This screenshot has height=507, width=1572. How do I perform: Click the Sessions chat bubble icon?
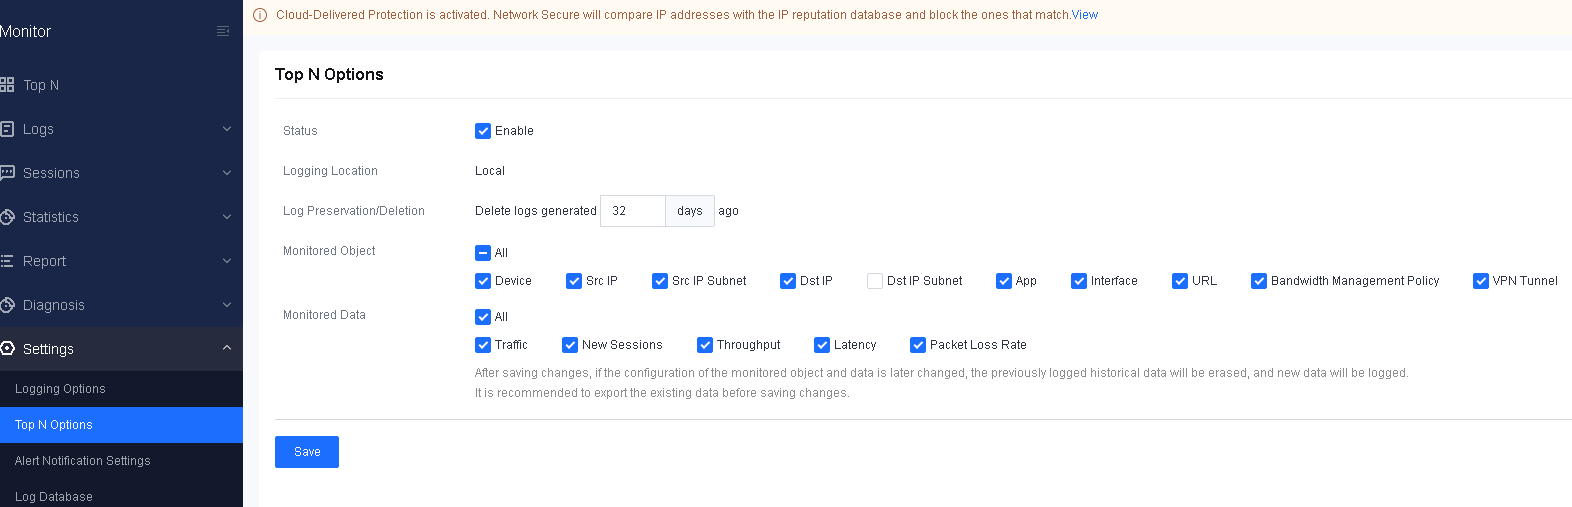click(7, 173)
